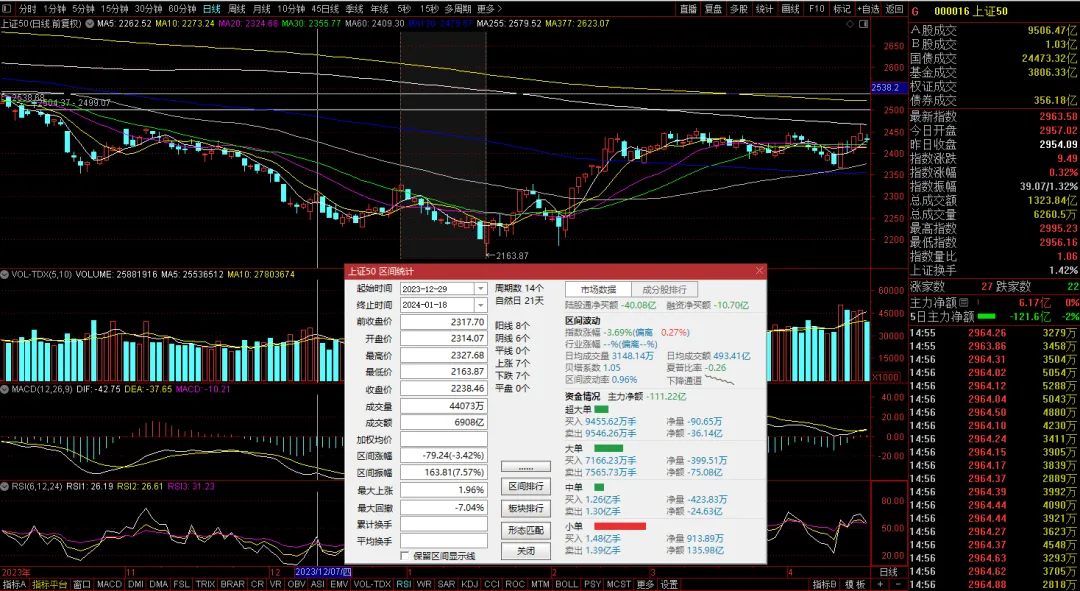Open the 指标平台 tab

[x=50, y=584]
